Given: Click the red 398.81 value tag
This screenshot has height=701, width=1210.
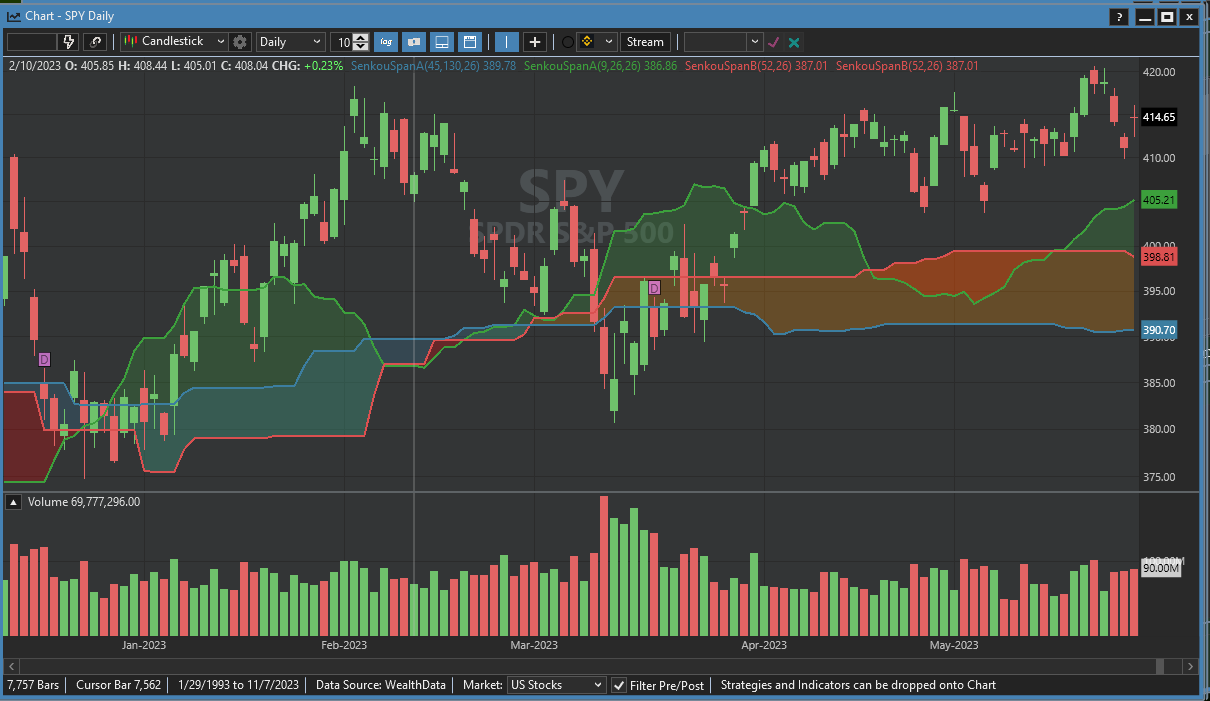Looking at the screenshot, I should 1158,257.
